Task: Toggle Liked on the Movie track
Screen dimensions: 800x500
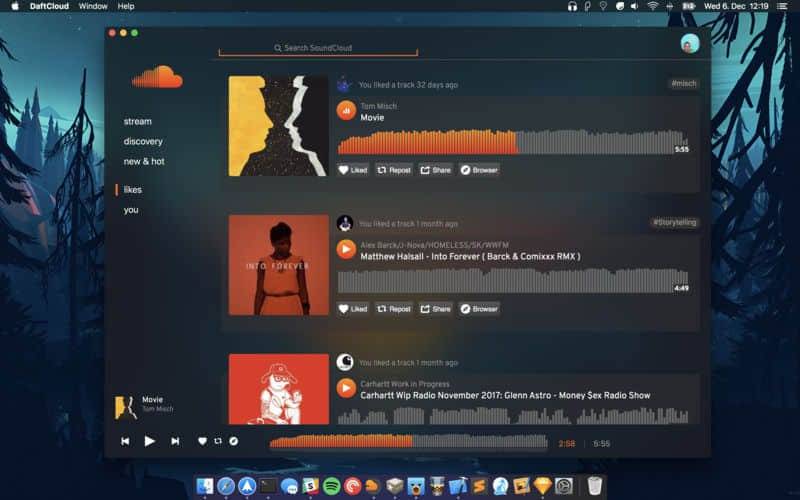Action: click(353, 170)
